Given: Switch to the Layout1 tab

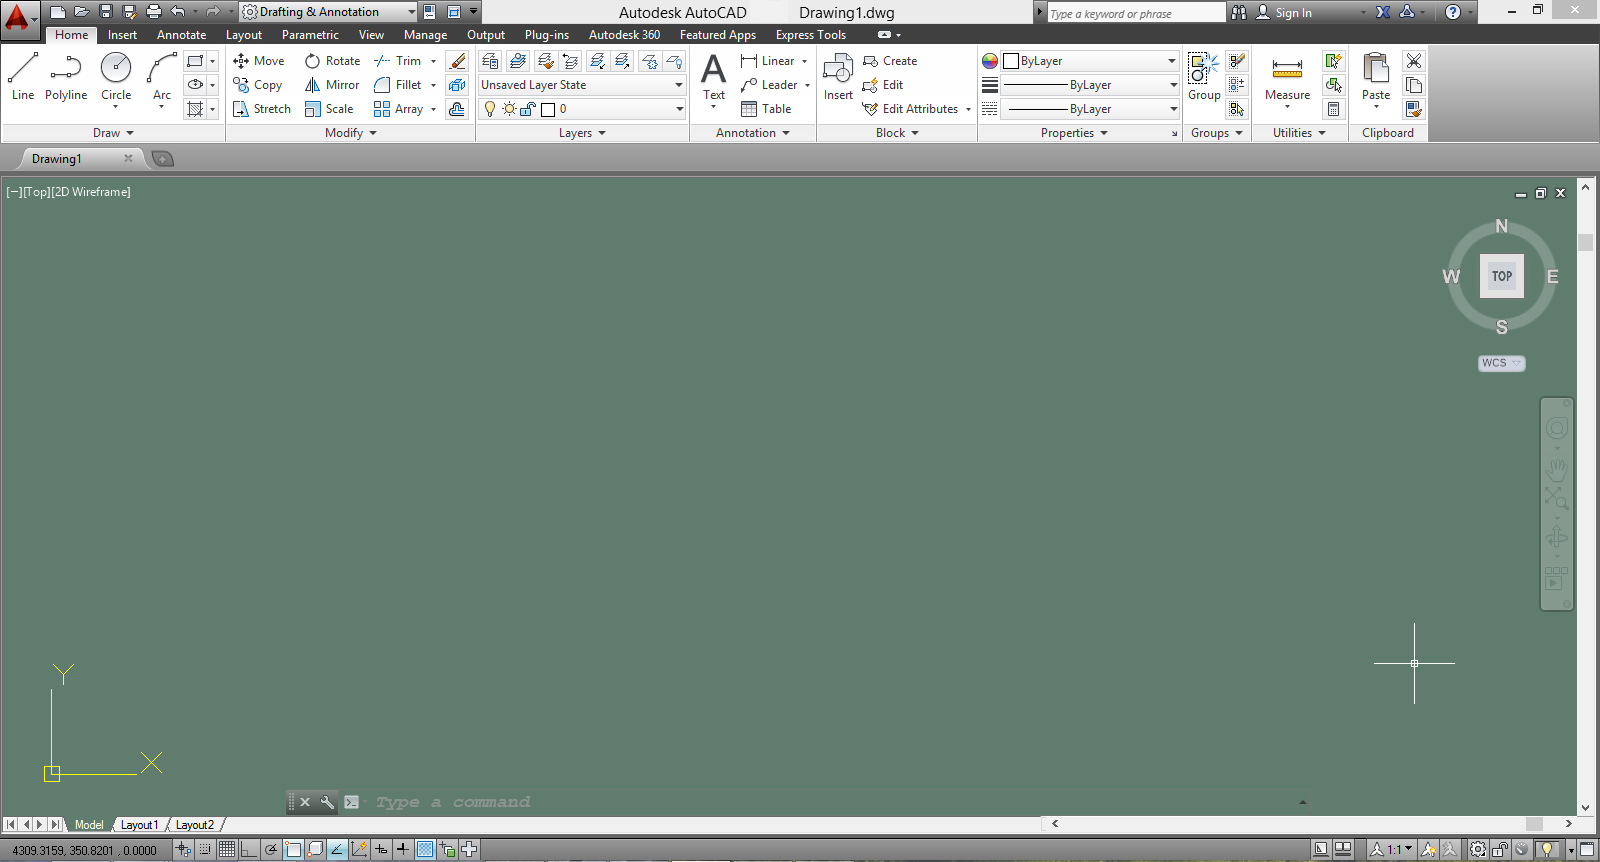Looking at the screenshot, I should (x=139, y=825).
